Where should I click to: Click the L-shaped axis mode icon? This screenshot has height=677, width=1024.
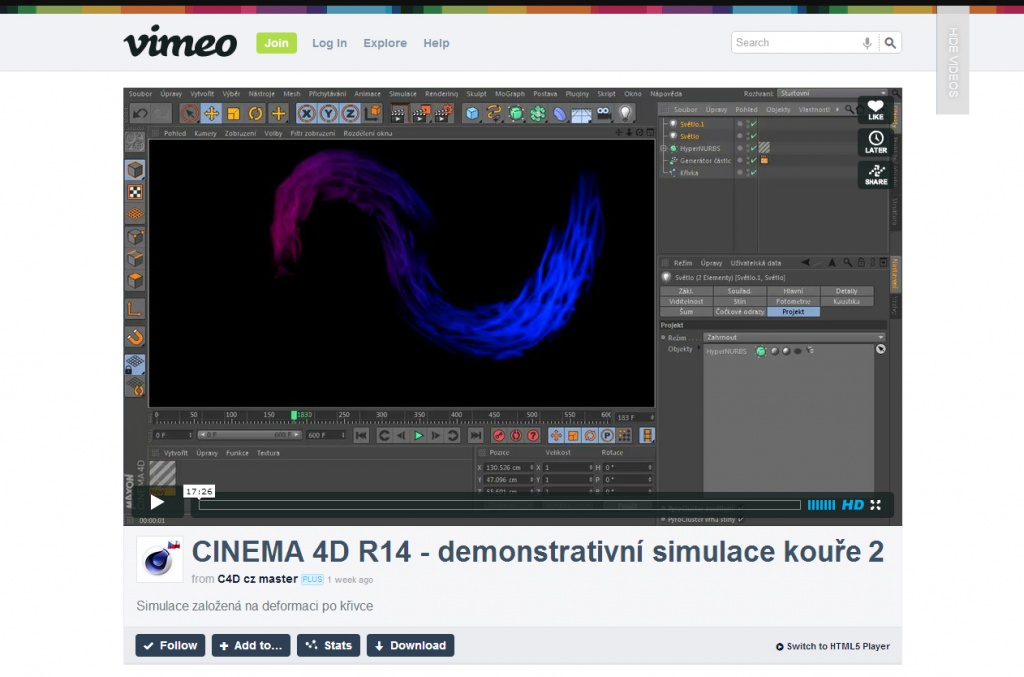tap(135, 308)
